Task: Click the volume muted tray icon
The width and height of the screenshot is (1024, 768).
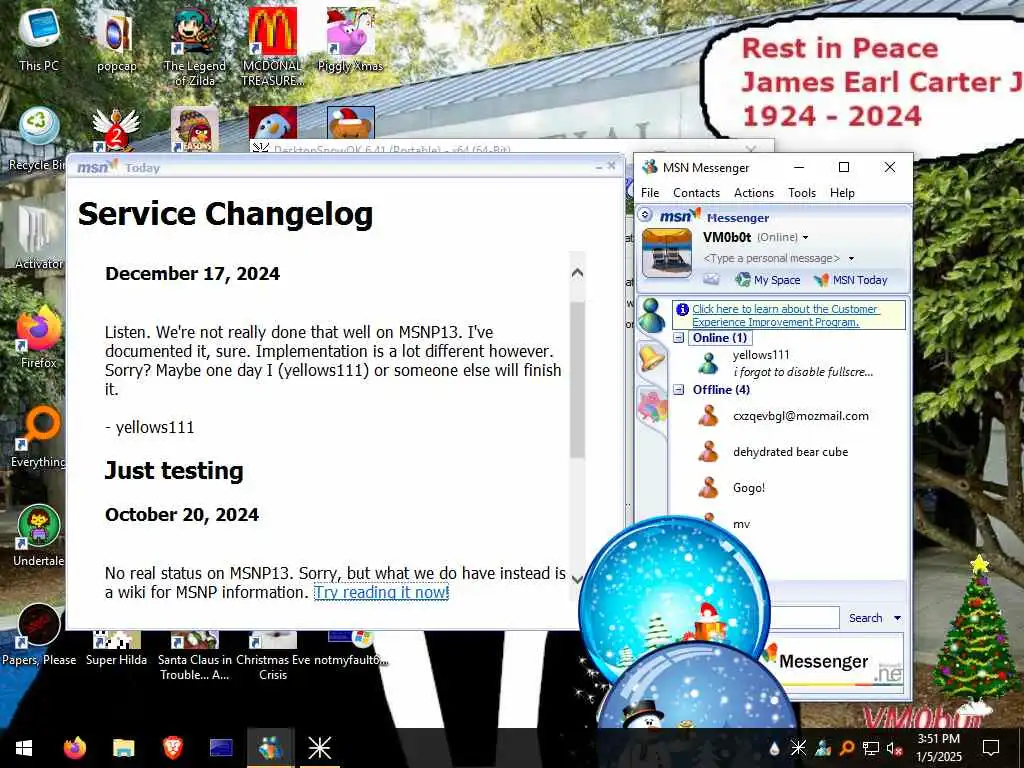Action: pyautogui.click(x=894, y=748)
